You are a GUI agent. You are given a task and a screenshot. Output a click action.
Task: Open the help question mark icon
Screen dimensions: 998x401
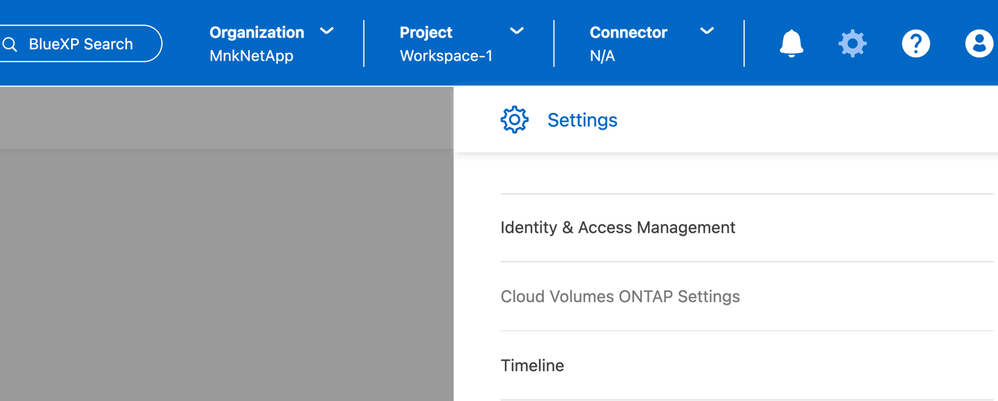[915, 43]
